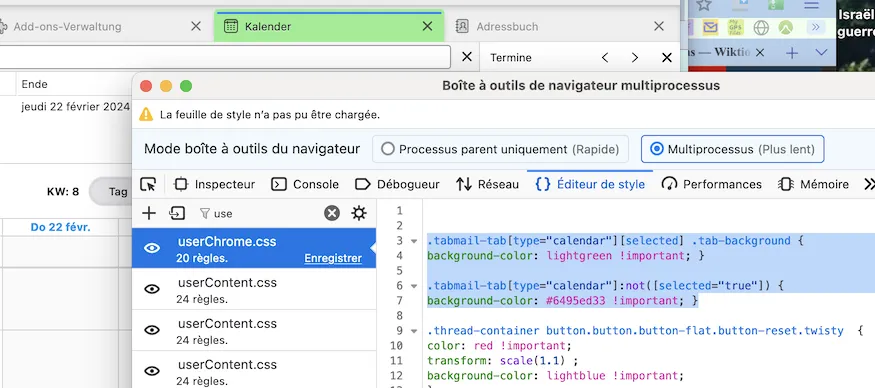This screenshot has width=875, height=388.
Task: Select Processus parent uniquement radio button
Action: (388, 149)
